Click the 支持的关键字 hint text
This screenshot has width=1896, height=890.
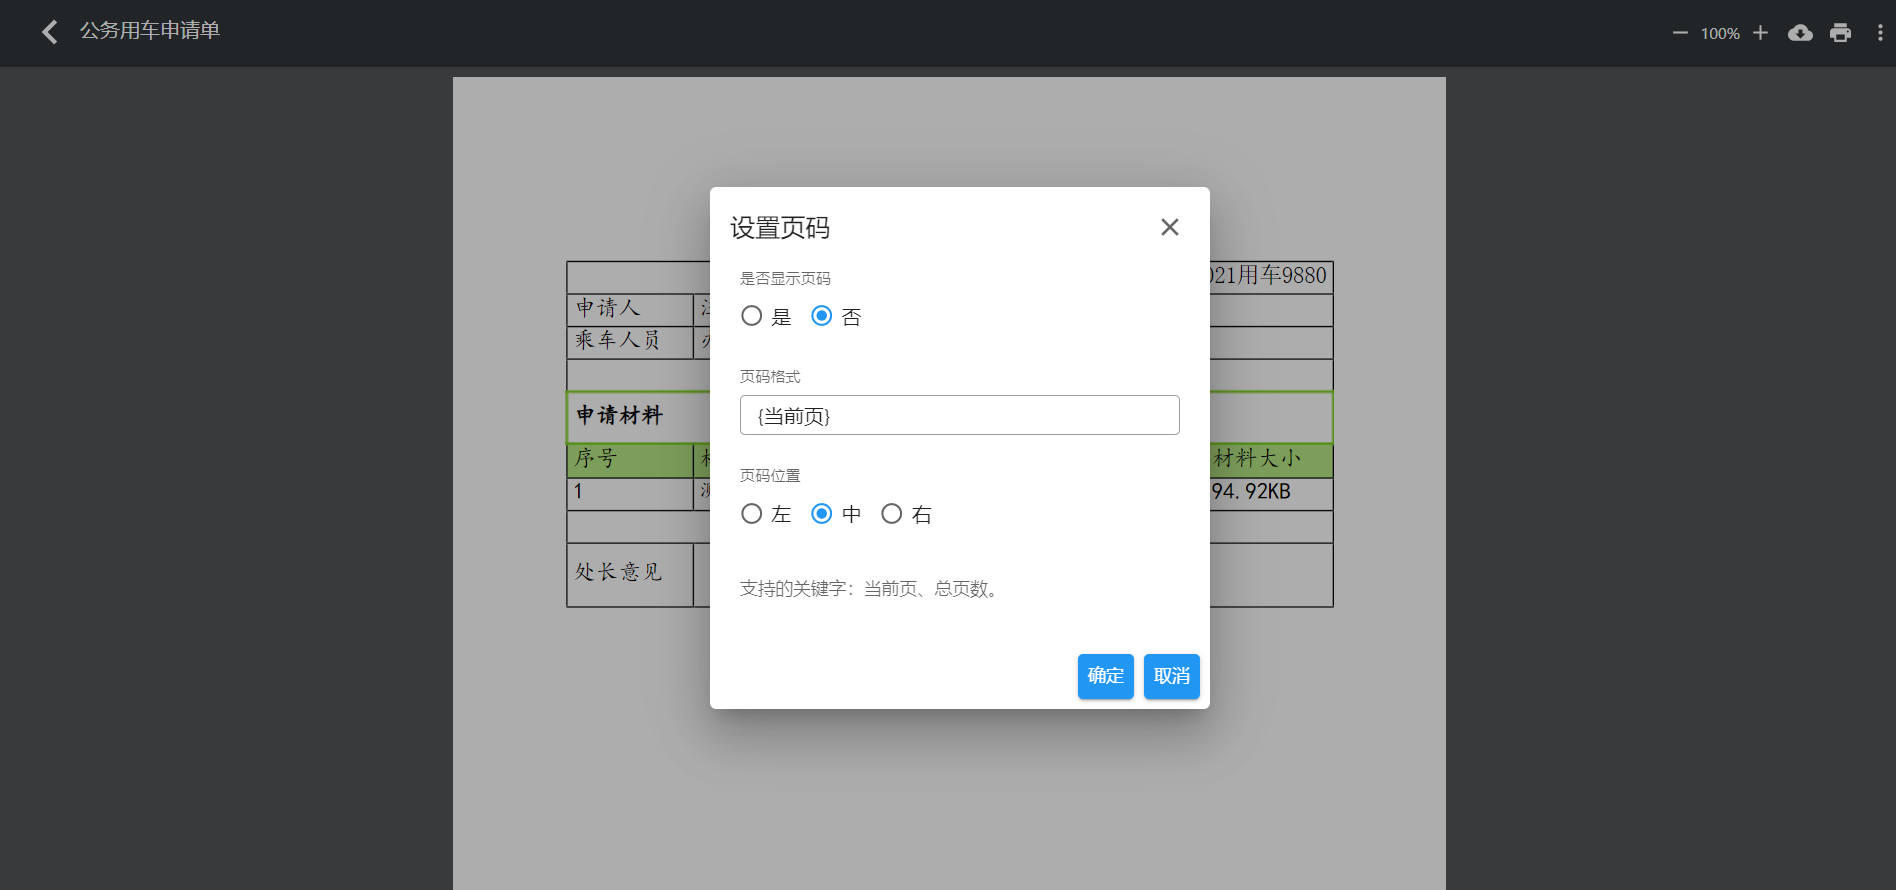click(x=871, y=589)
